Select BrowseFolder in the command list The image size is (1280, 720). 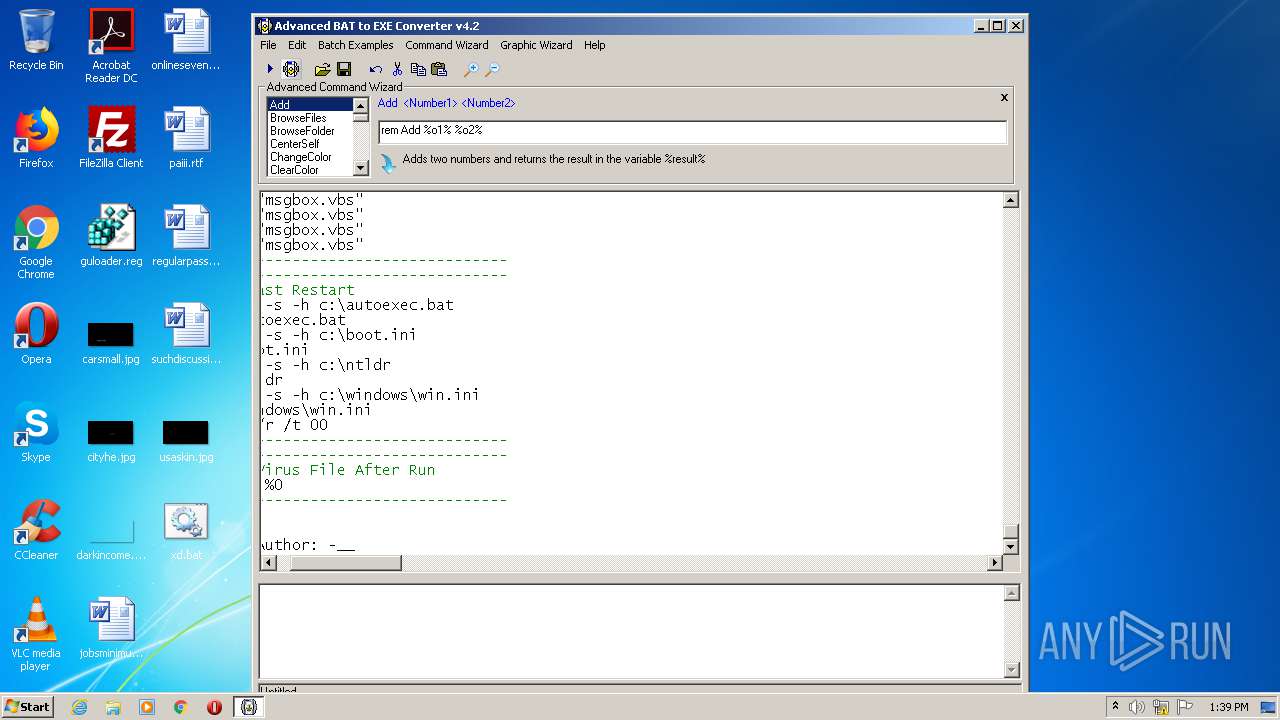310,131
